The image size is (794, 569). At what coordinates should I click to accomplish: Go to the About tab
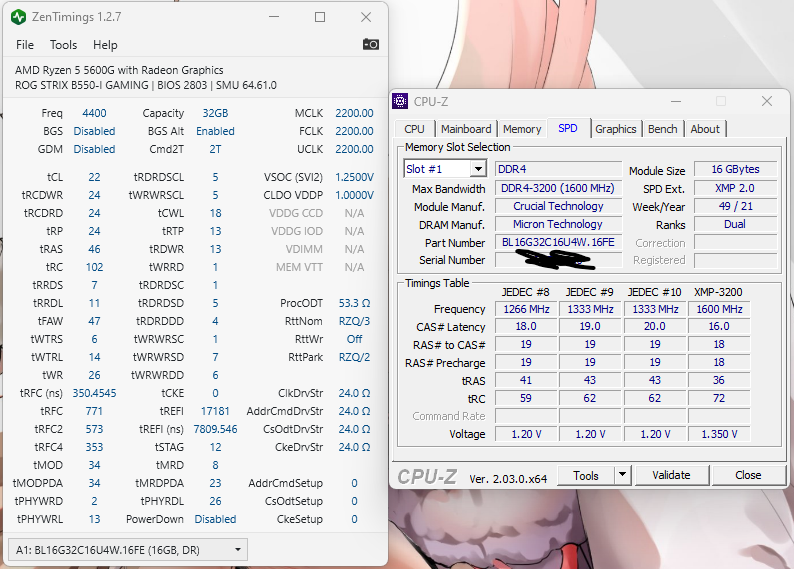point(705,129)
